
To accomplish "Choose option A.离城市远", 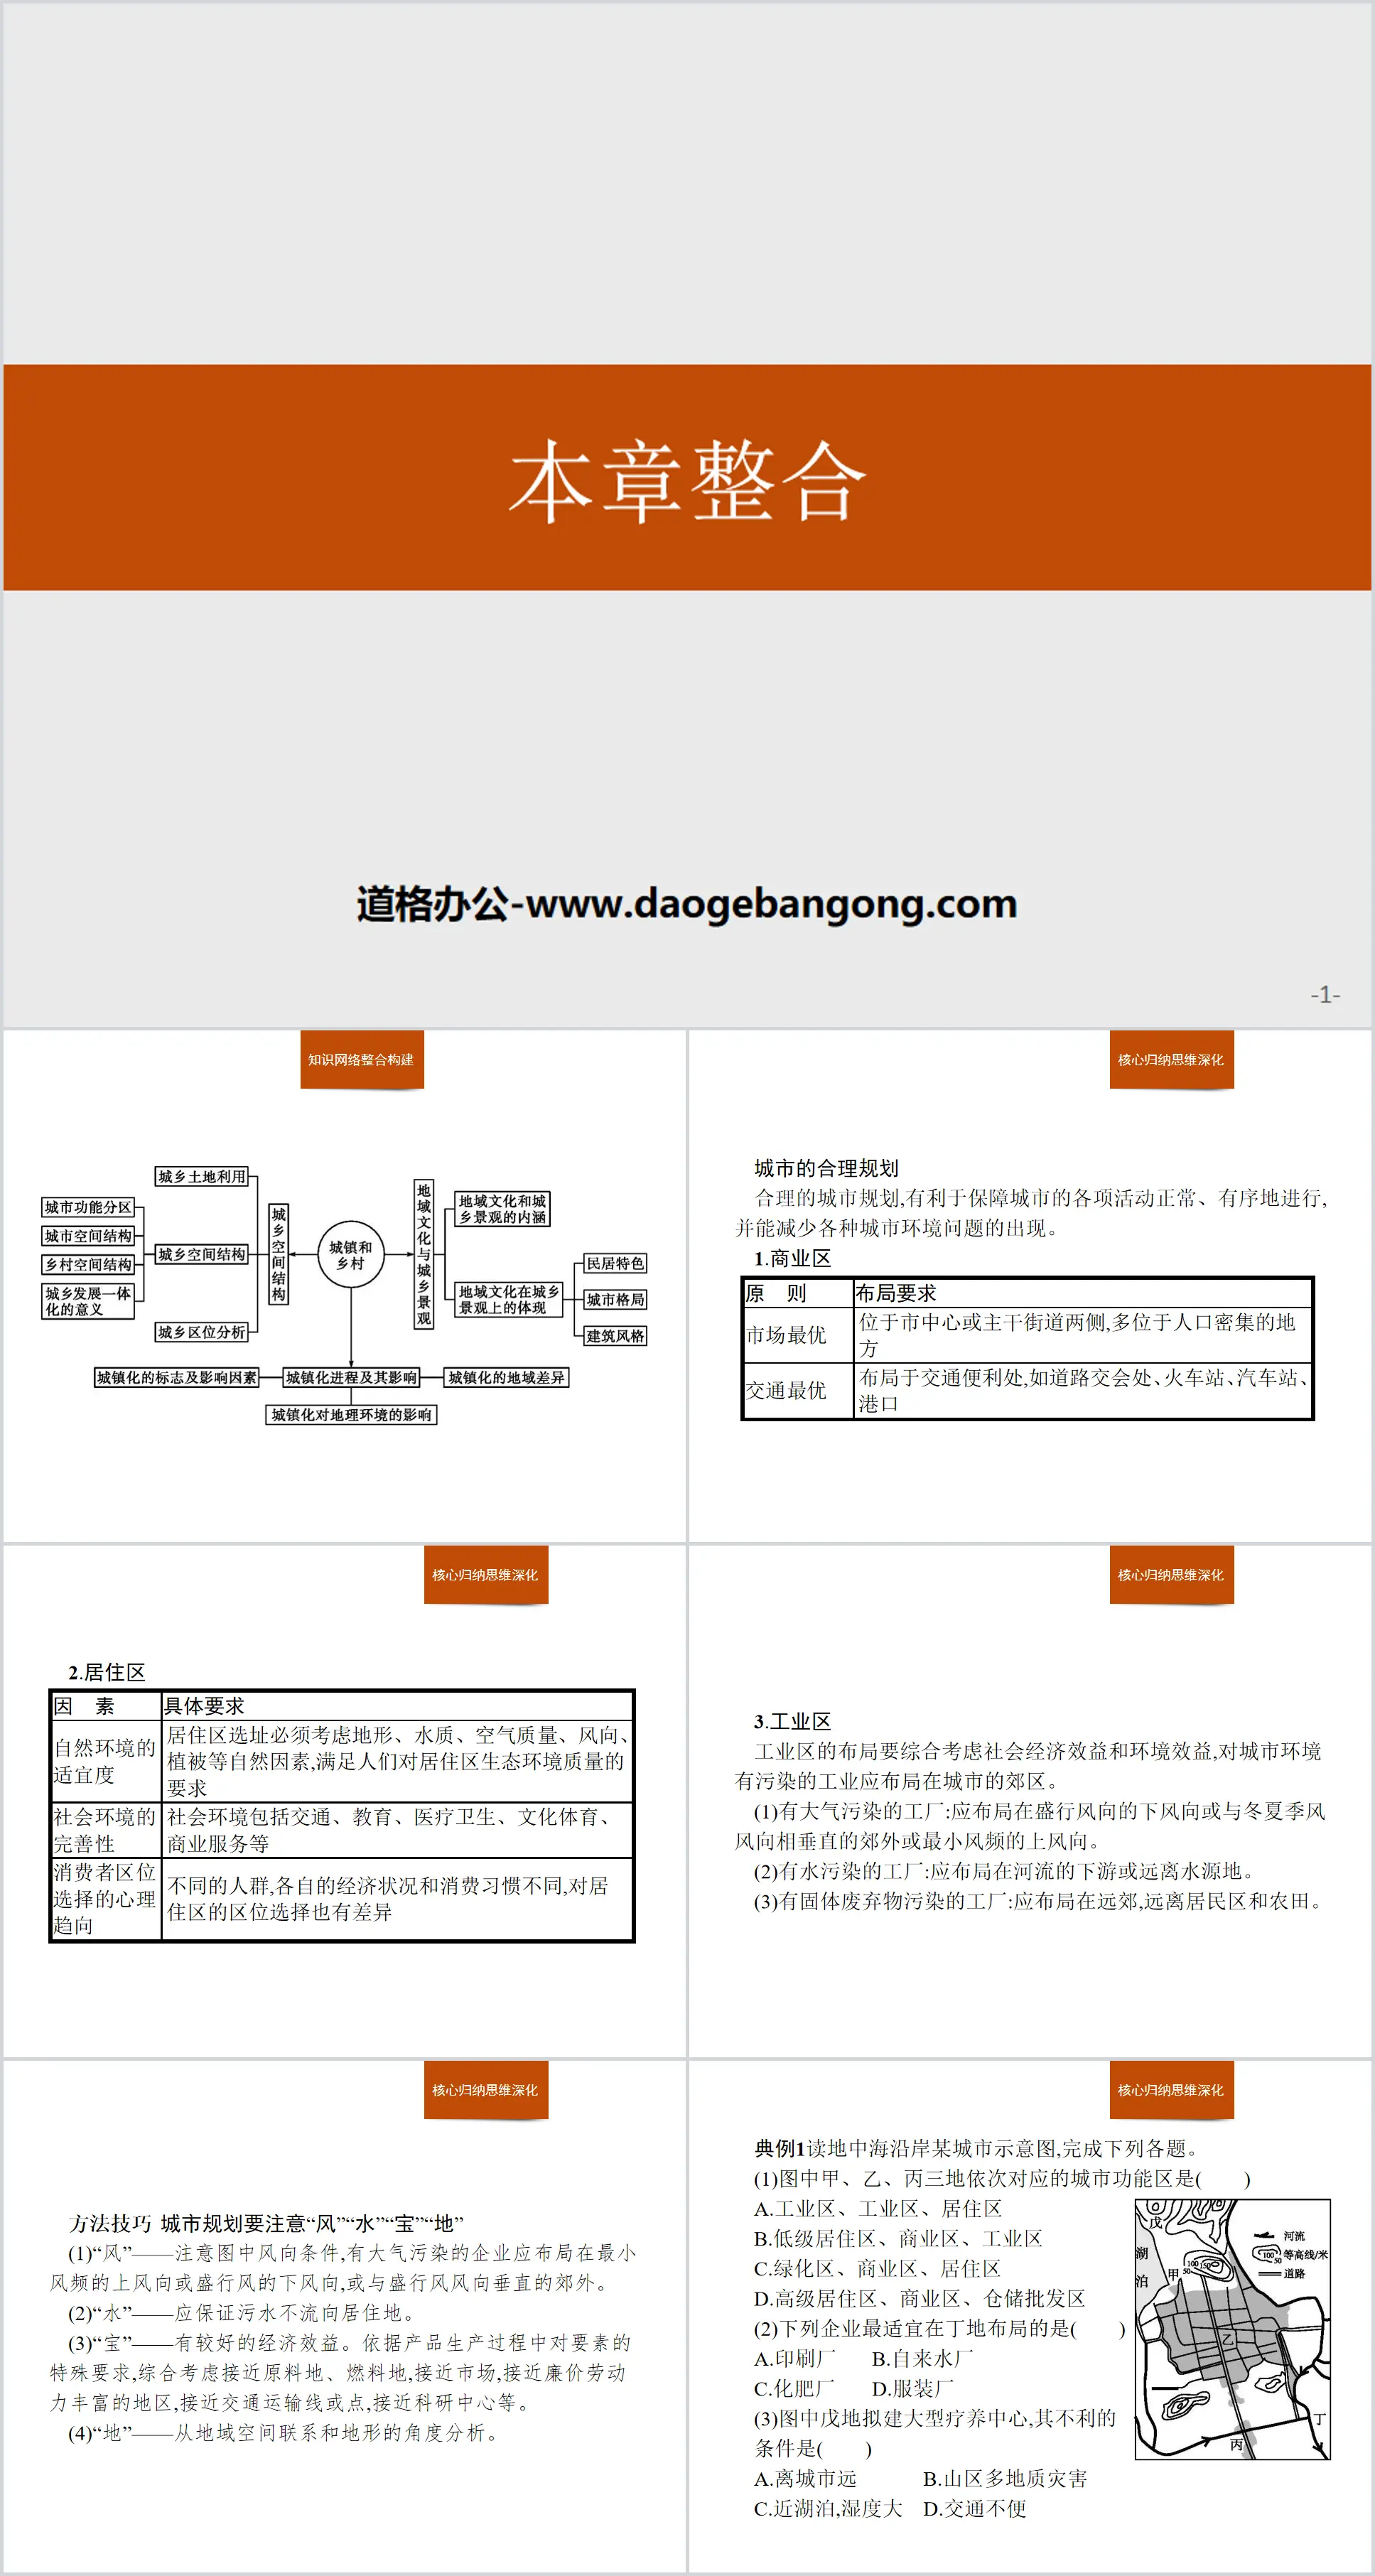I will point(805,2478).
